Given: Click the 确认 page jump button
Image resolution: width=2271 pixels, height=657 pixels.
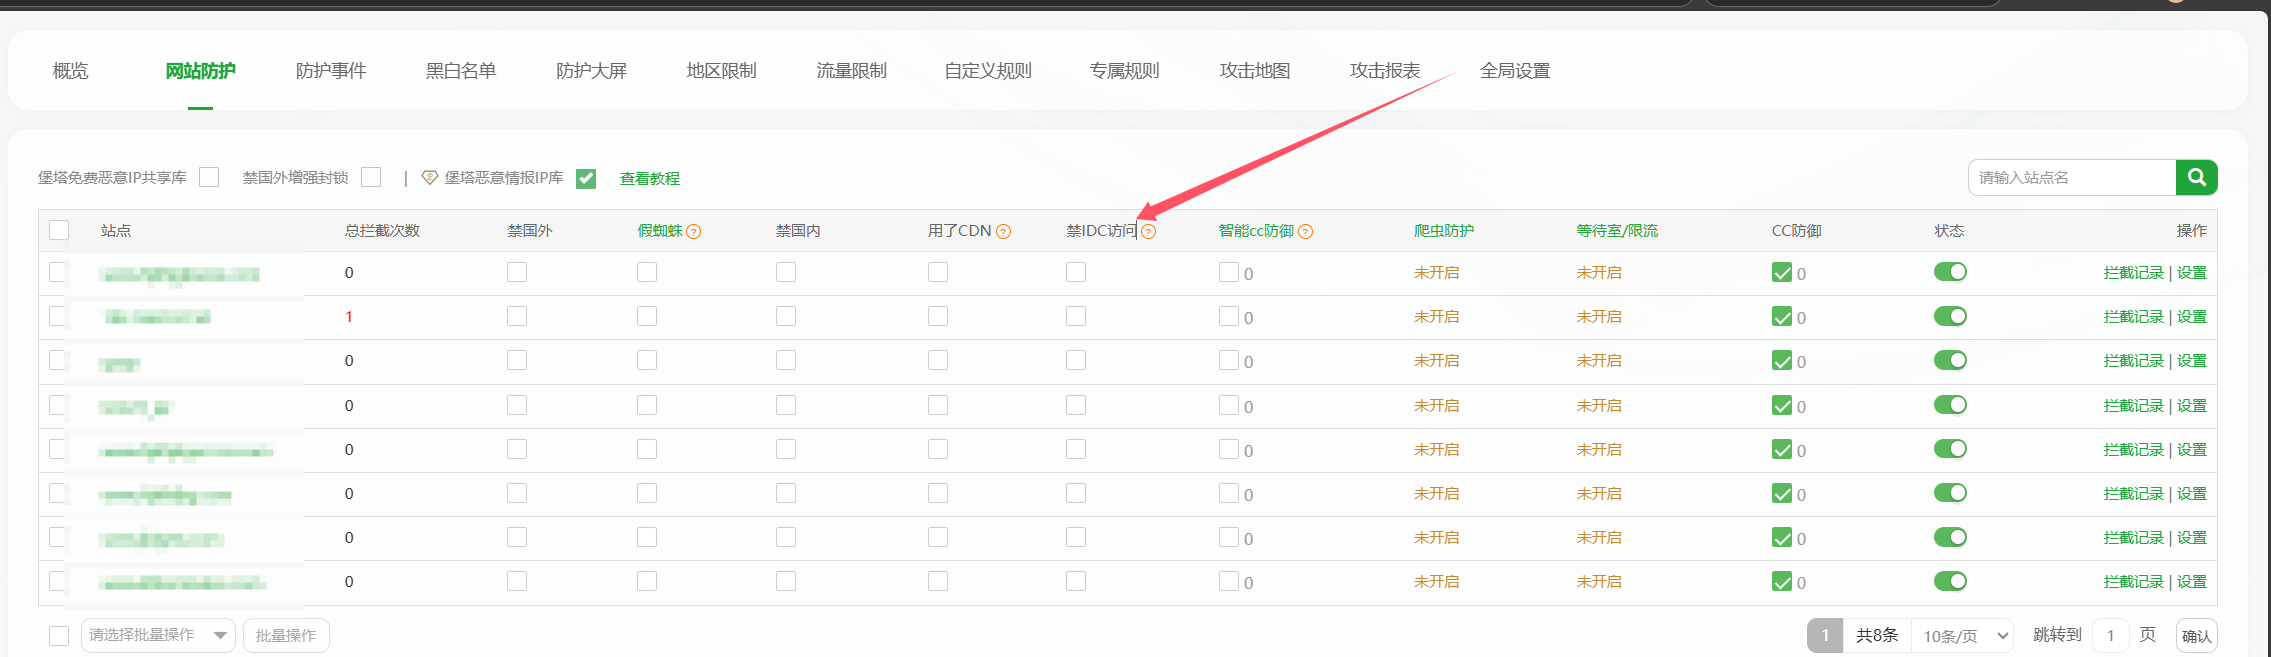Looking at the screenshot, I should tap(2196, 635).
